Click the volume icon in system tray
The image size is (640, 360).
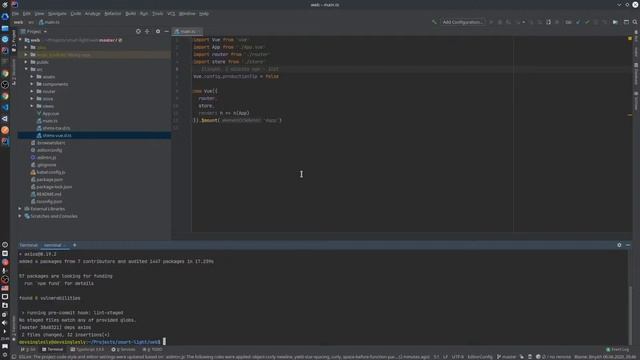[5, 323]
